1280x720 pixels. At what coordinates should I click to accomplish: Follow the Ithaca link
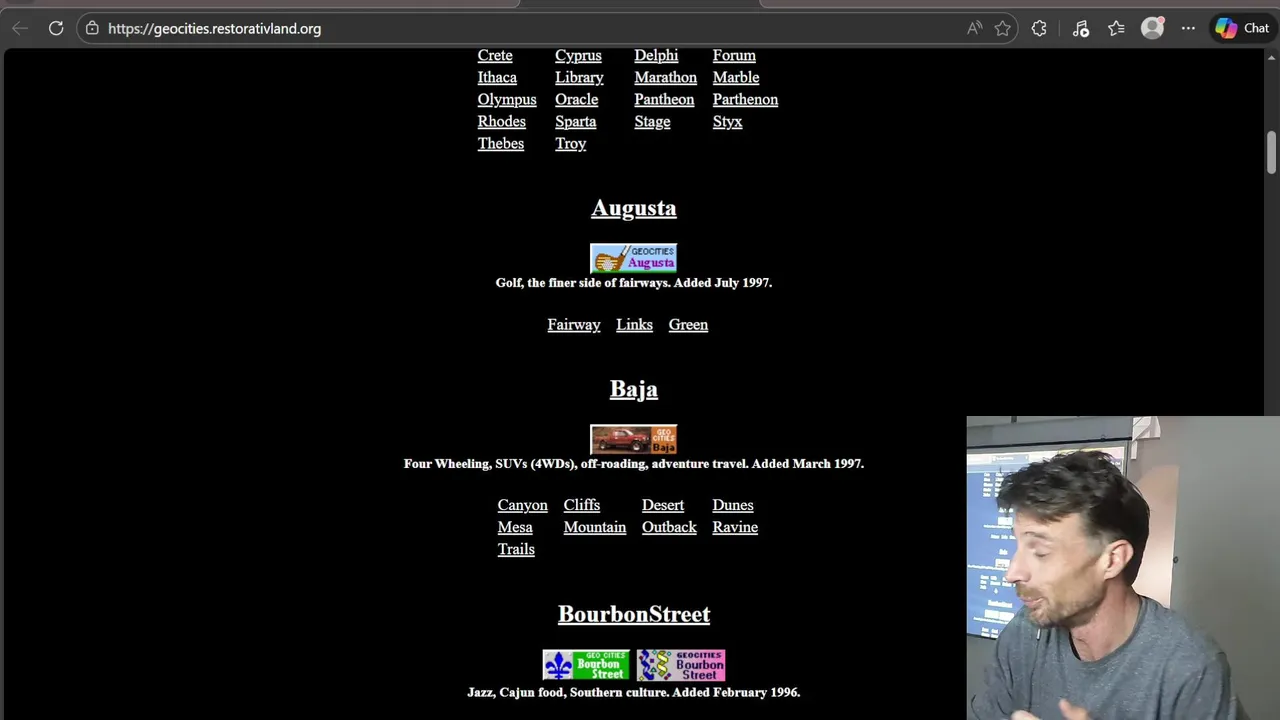(x=497, y=77)
